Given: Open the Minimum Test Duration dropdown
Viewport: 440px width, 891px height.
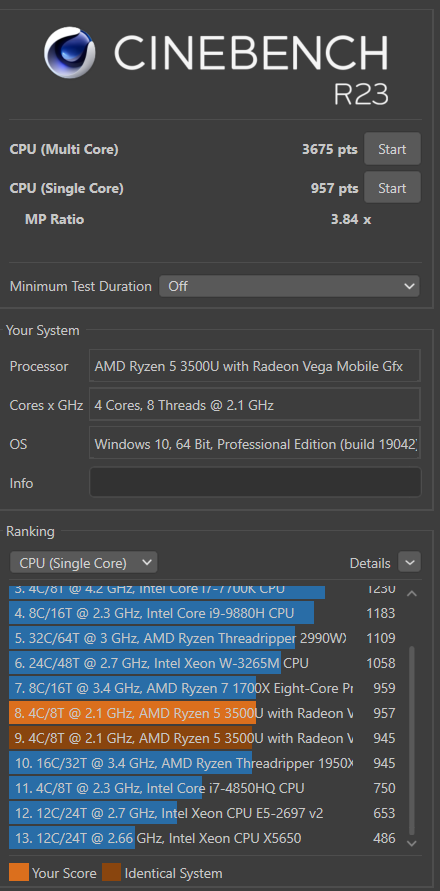Looking at the screenshot, I should (x=289, y=286).
